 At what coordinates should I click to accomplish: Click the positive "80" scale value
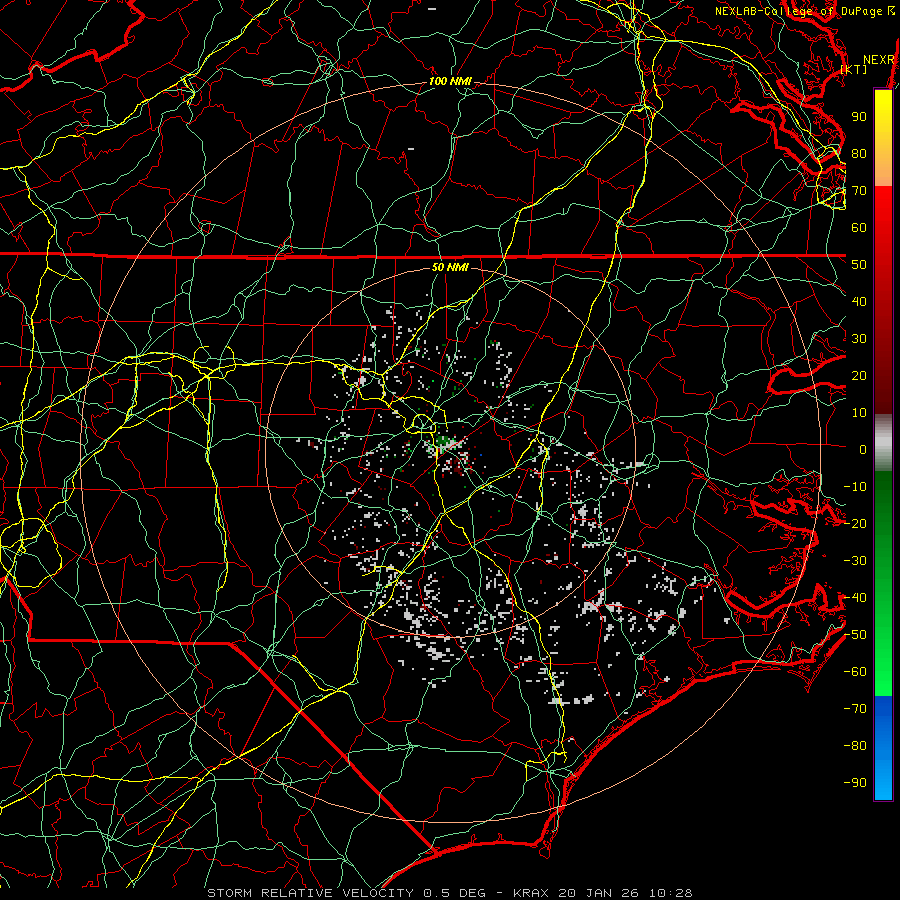(x=859, y=153)
